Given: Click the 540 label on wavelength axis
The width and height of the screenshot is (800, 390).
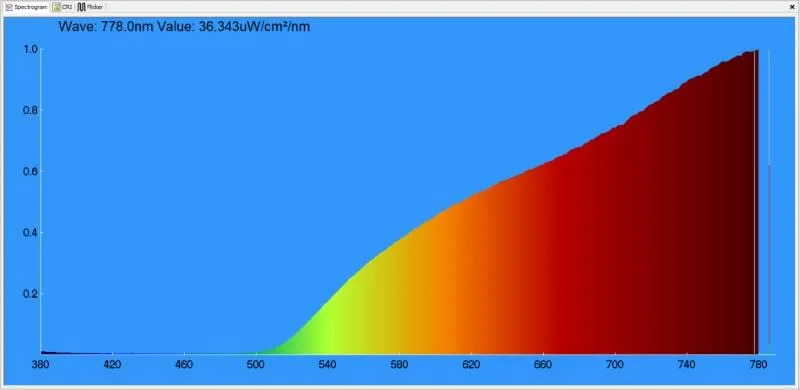Looking at the screenshot, I should pyautogui.click(x=327, y=364).
